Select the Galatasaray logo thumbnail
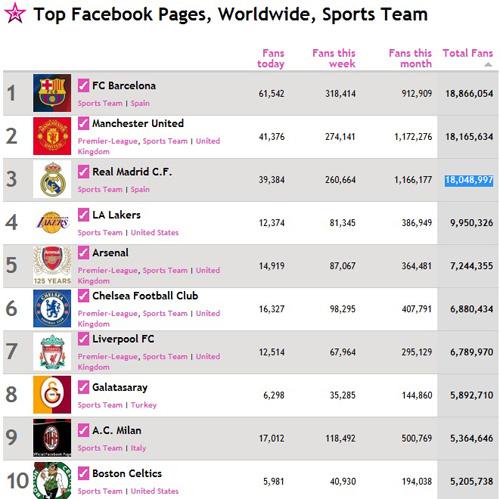 click(x=52, y=395)
